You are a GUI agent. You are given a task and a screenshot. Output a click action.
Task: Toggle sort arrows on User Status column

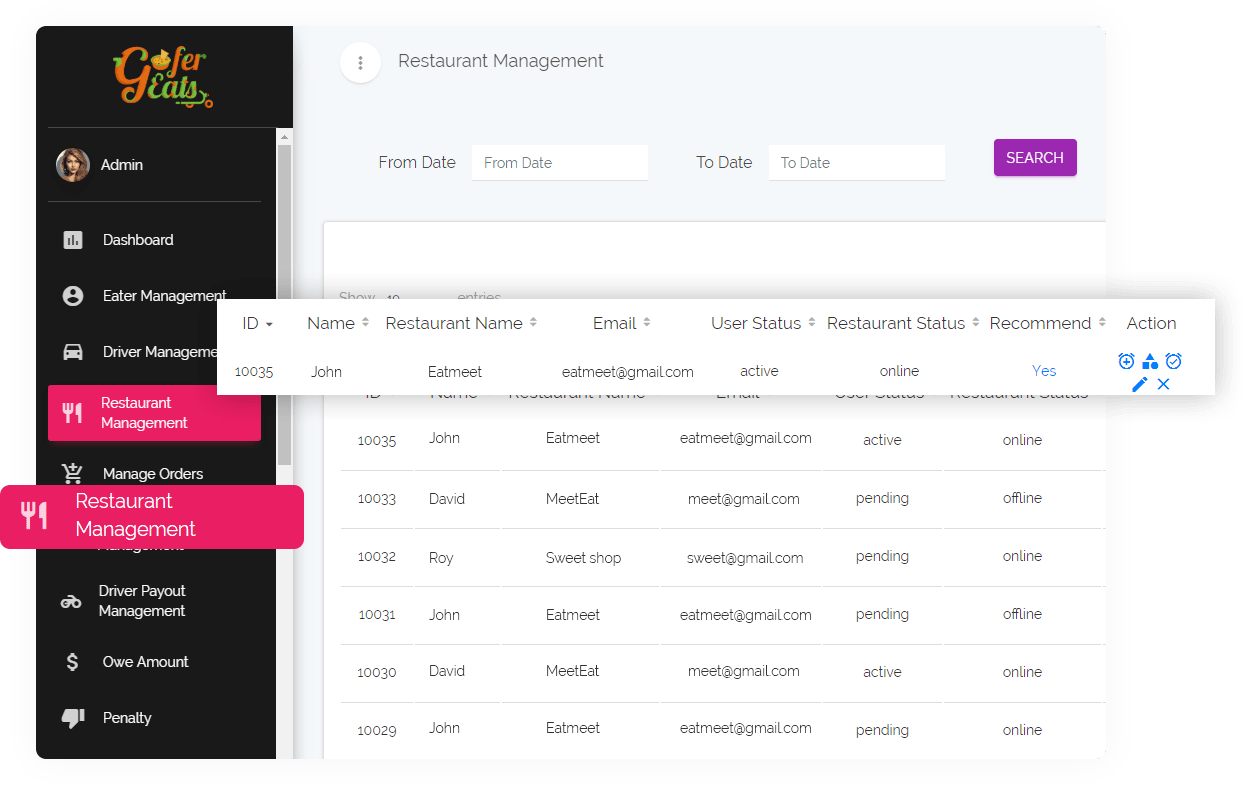(x=811, y=323)
